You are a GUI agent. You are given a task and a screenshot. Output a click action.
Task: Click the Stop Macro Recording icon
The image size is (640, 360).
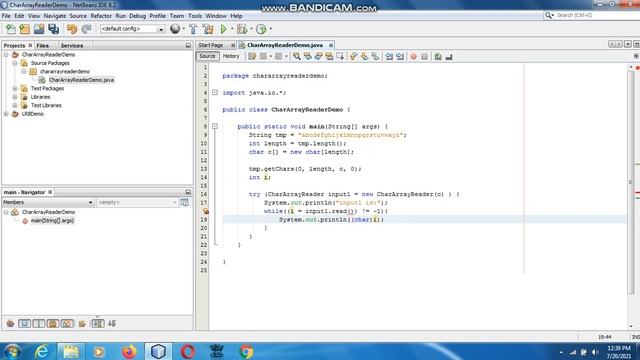pyautogui.click(x=424, y=56)
